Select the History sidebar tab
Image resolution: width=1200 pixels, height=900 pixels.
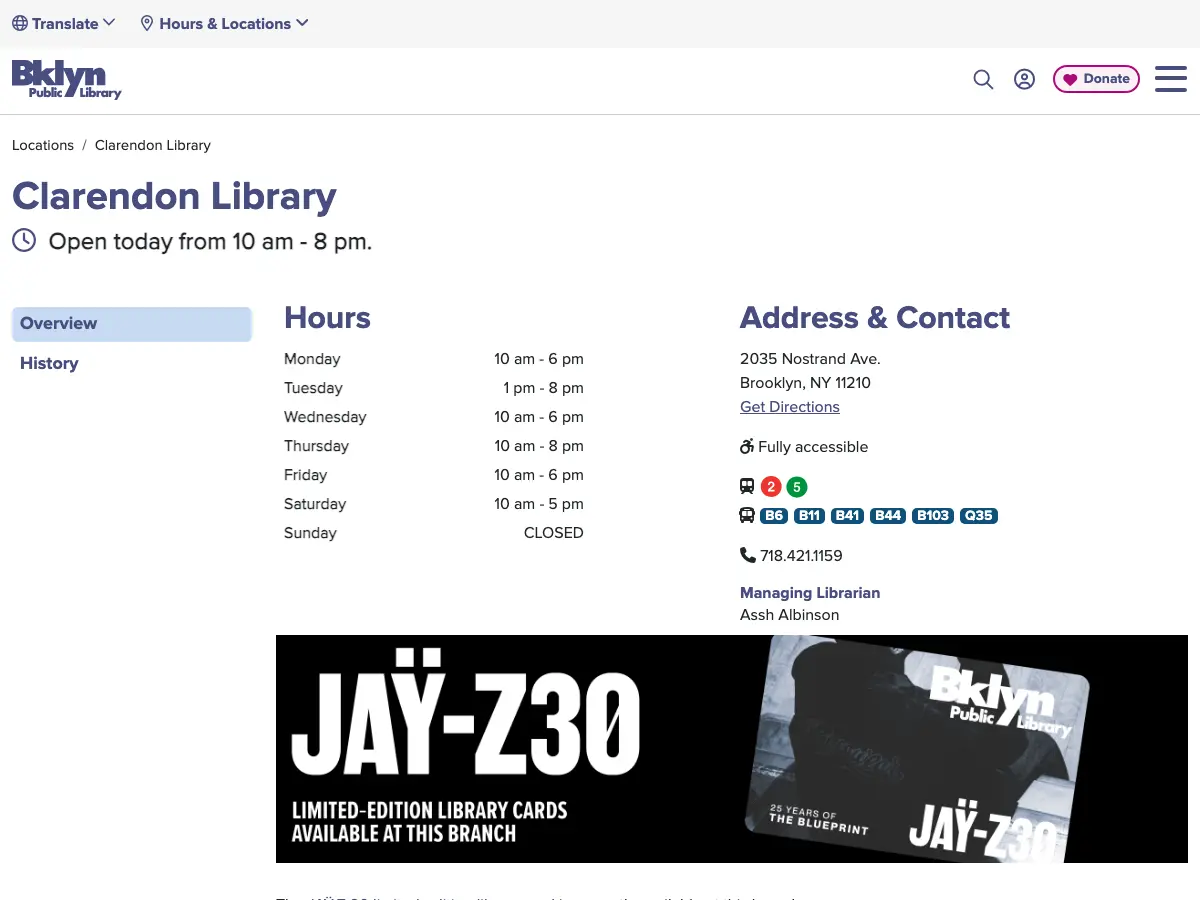pyautogui.click(x=49, y=363)
